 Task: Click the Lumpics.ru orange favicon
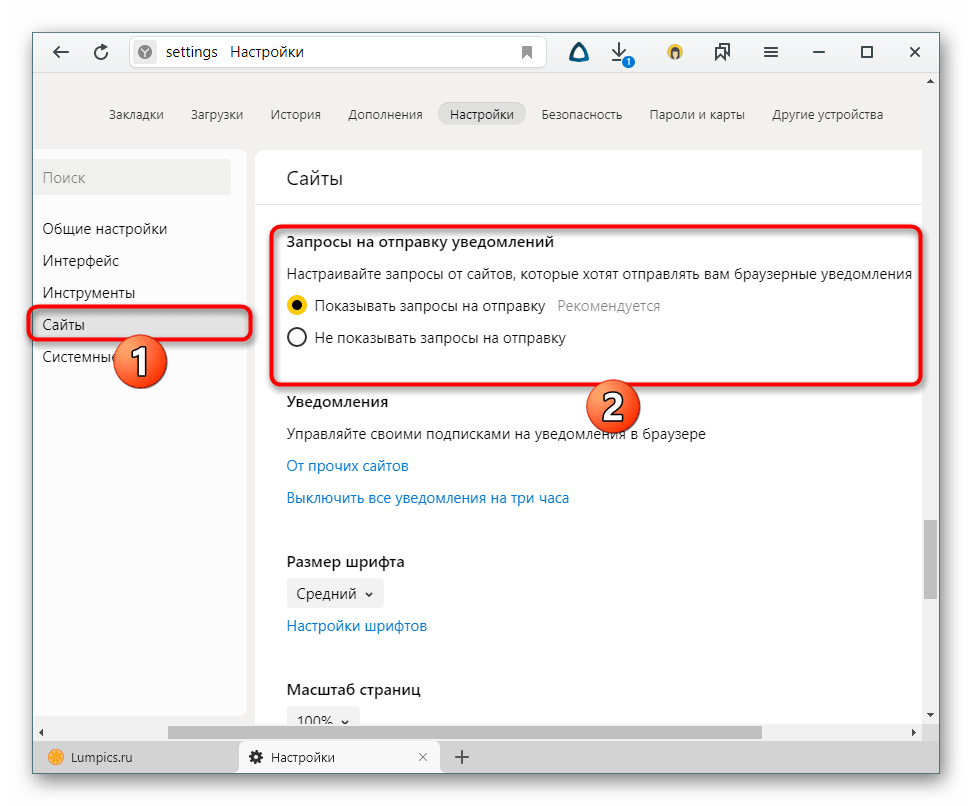[x=56, y=757]
